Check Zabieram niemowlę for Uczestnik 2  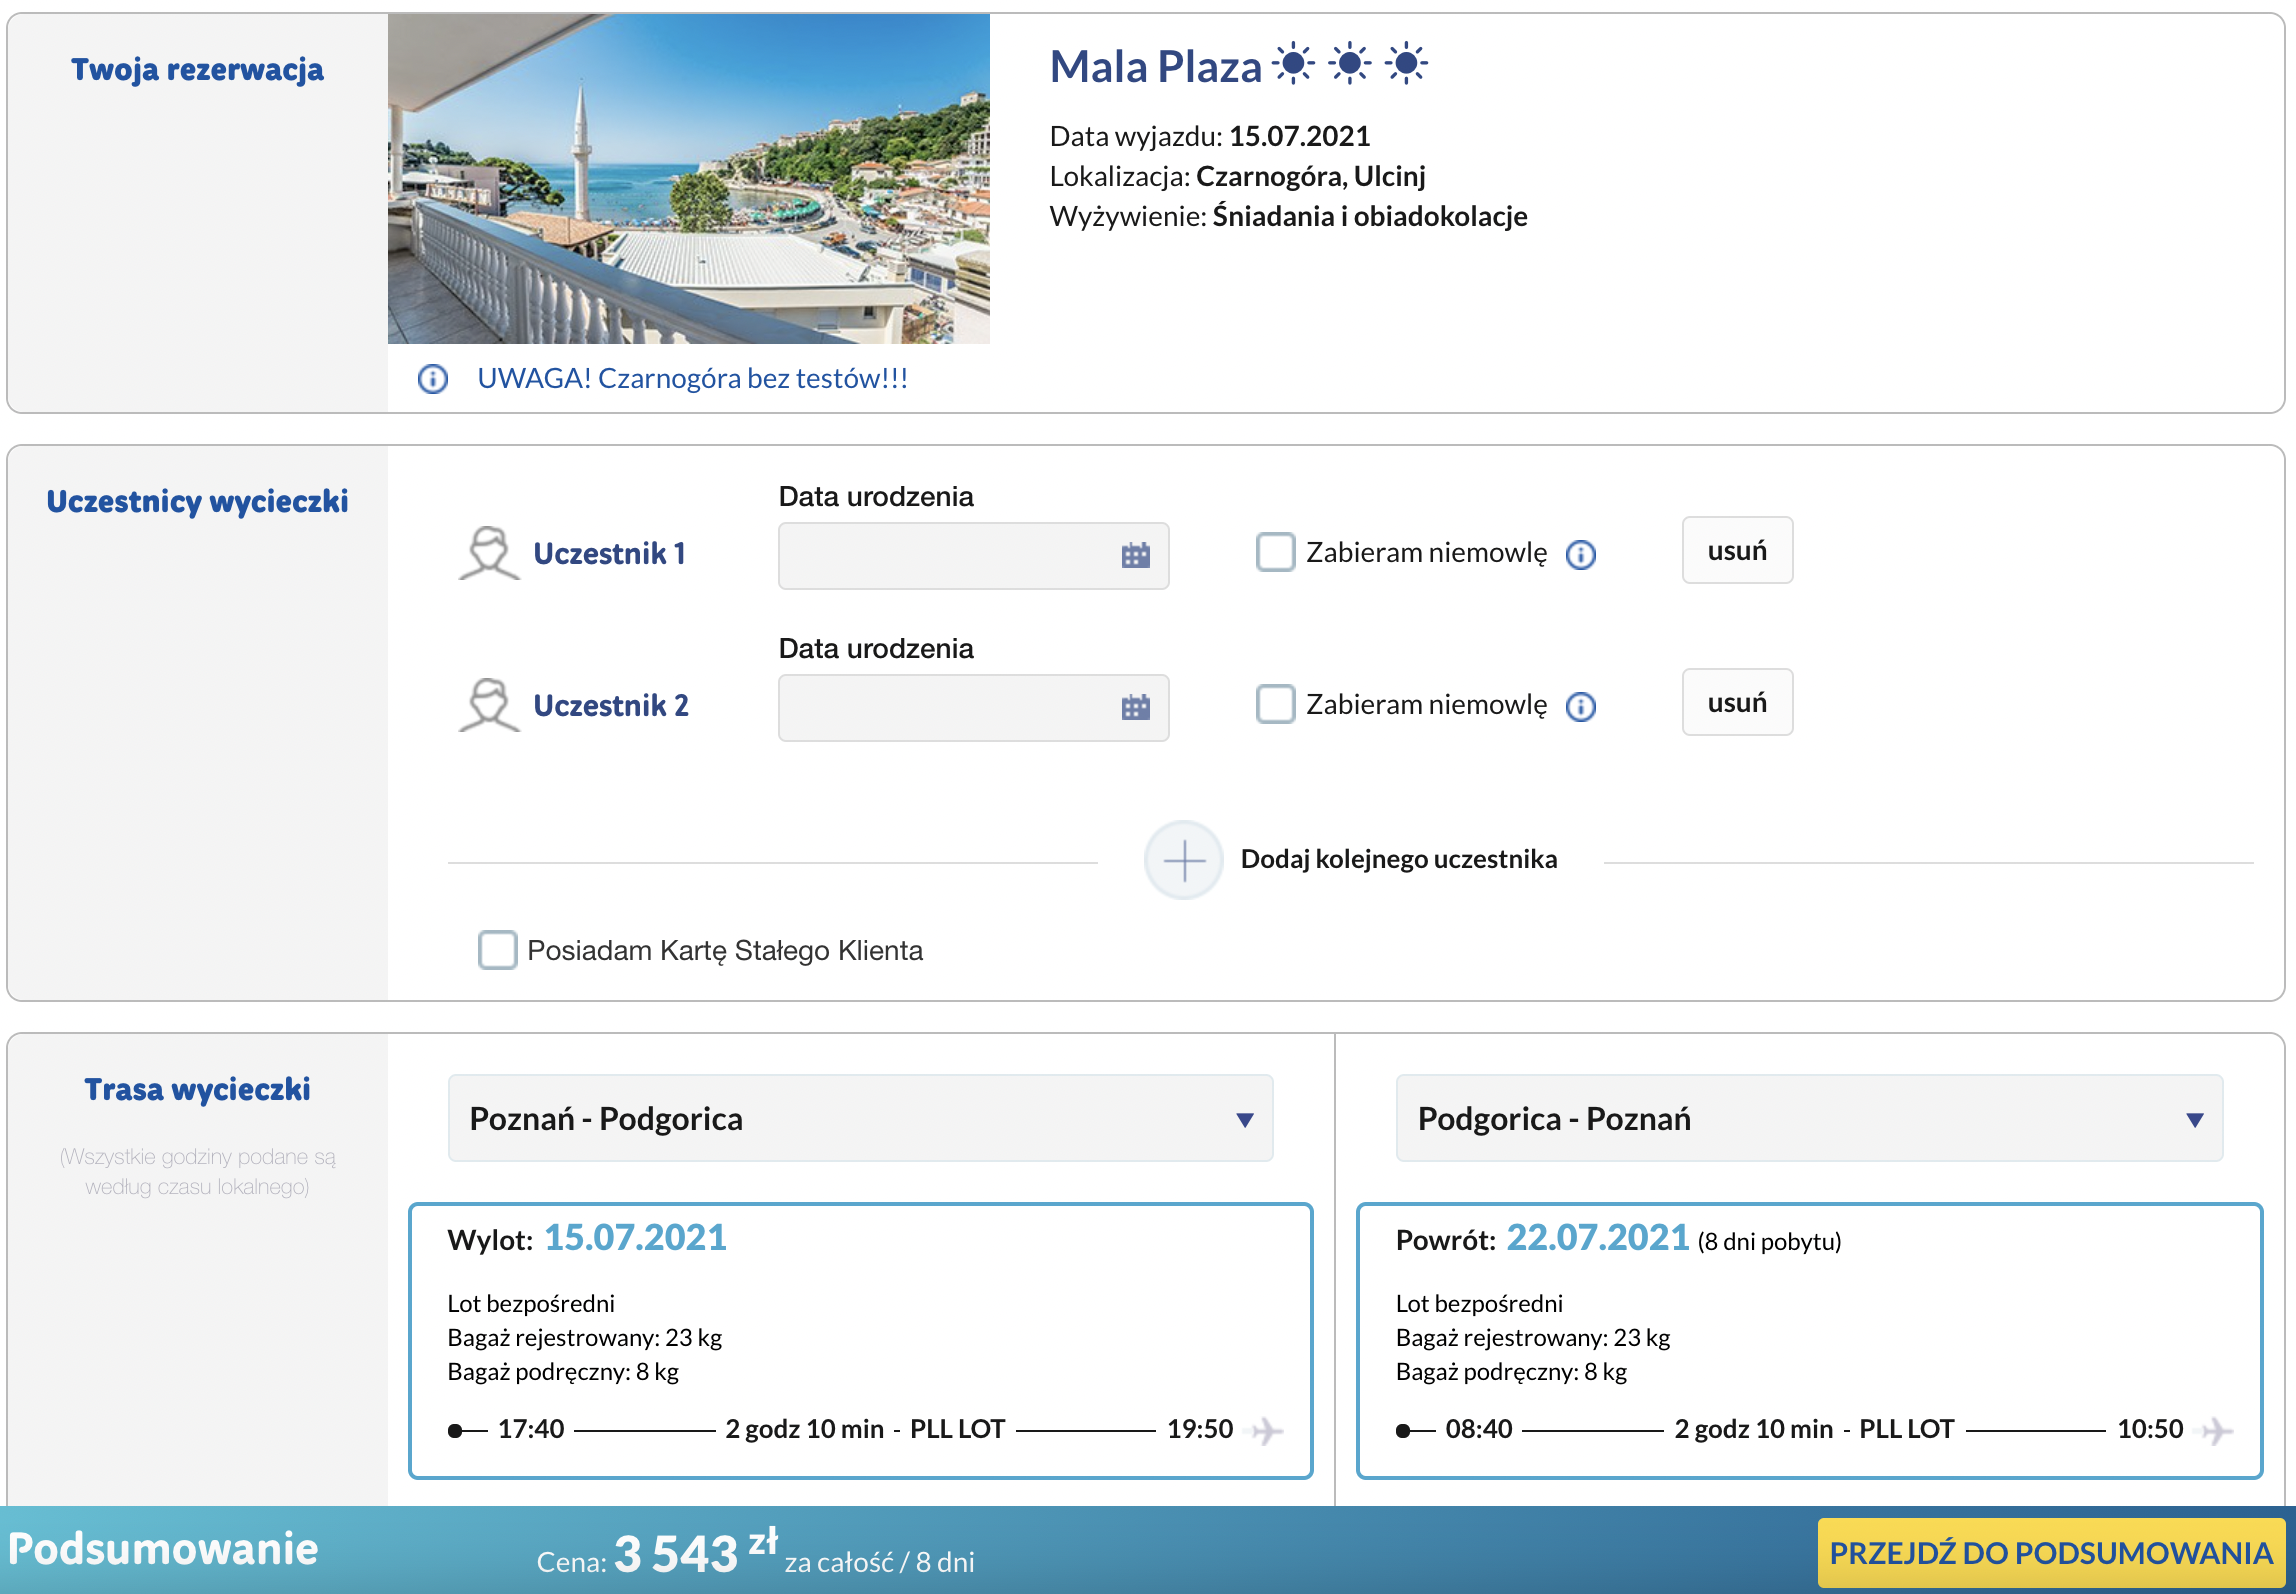pos(1275,704)
